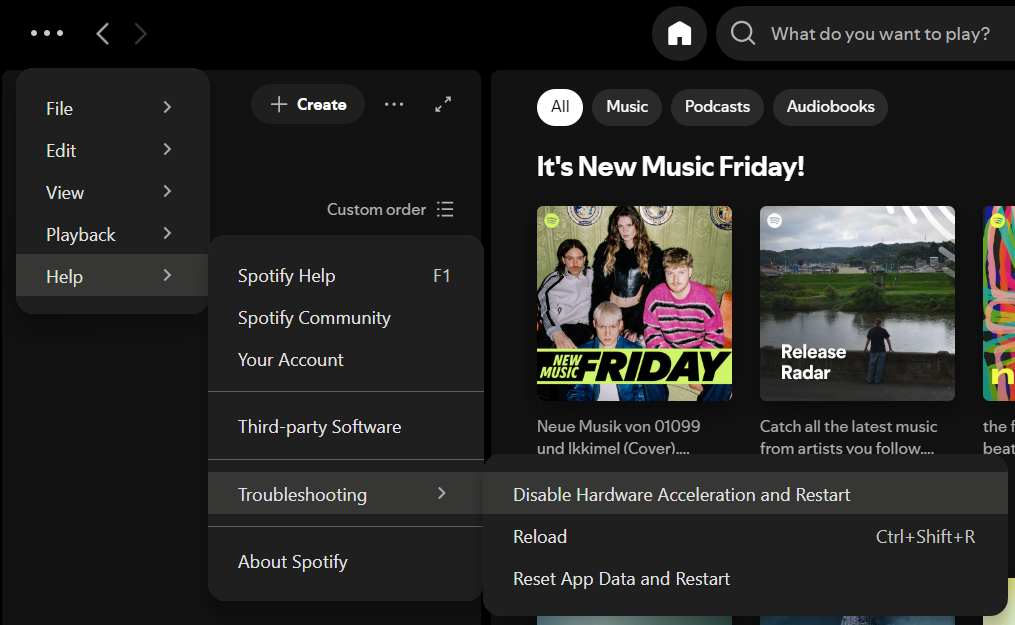The width and height of the screenshot is (1015, 625).
Task: Select the Podcasts filter chip
Action: coord(717,107)
